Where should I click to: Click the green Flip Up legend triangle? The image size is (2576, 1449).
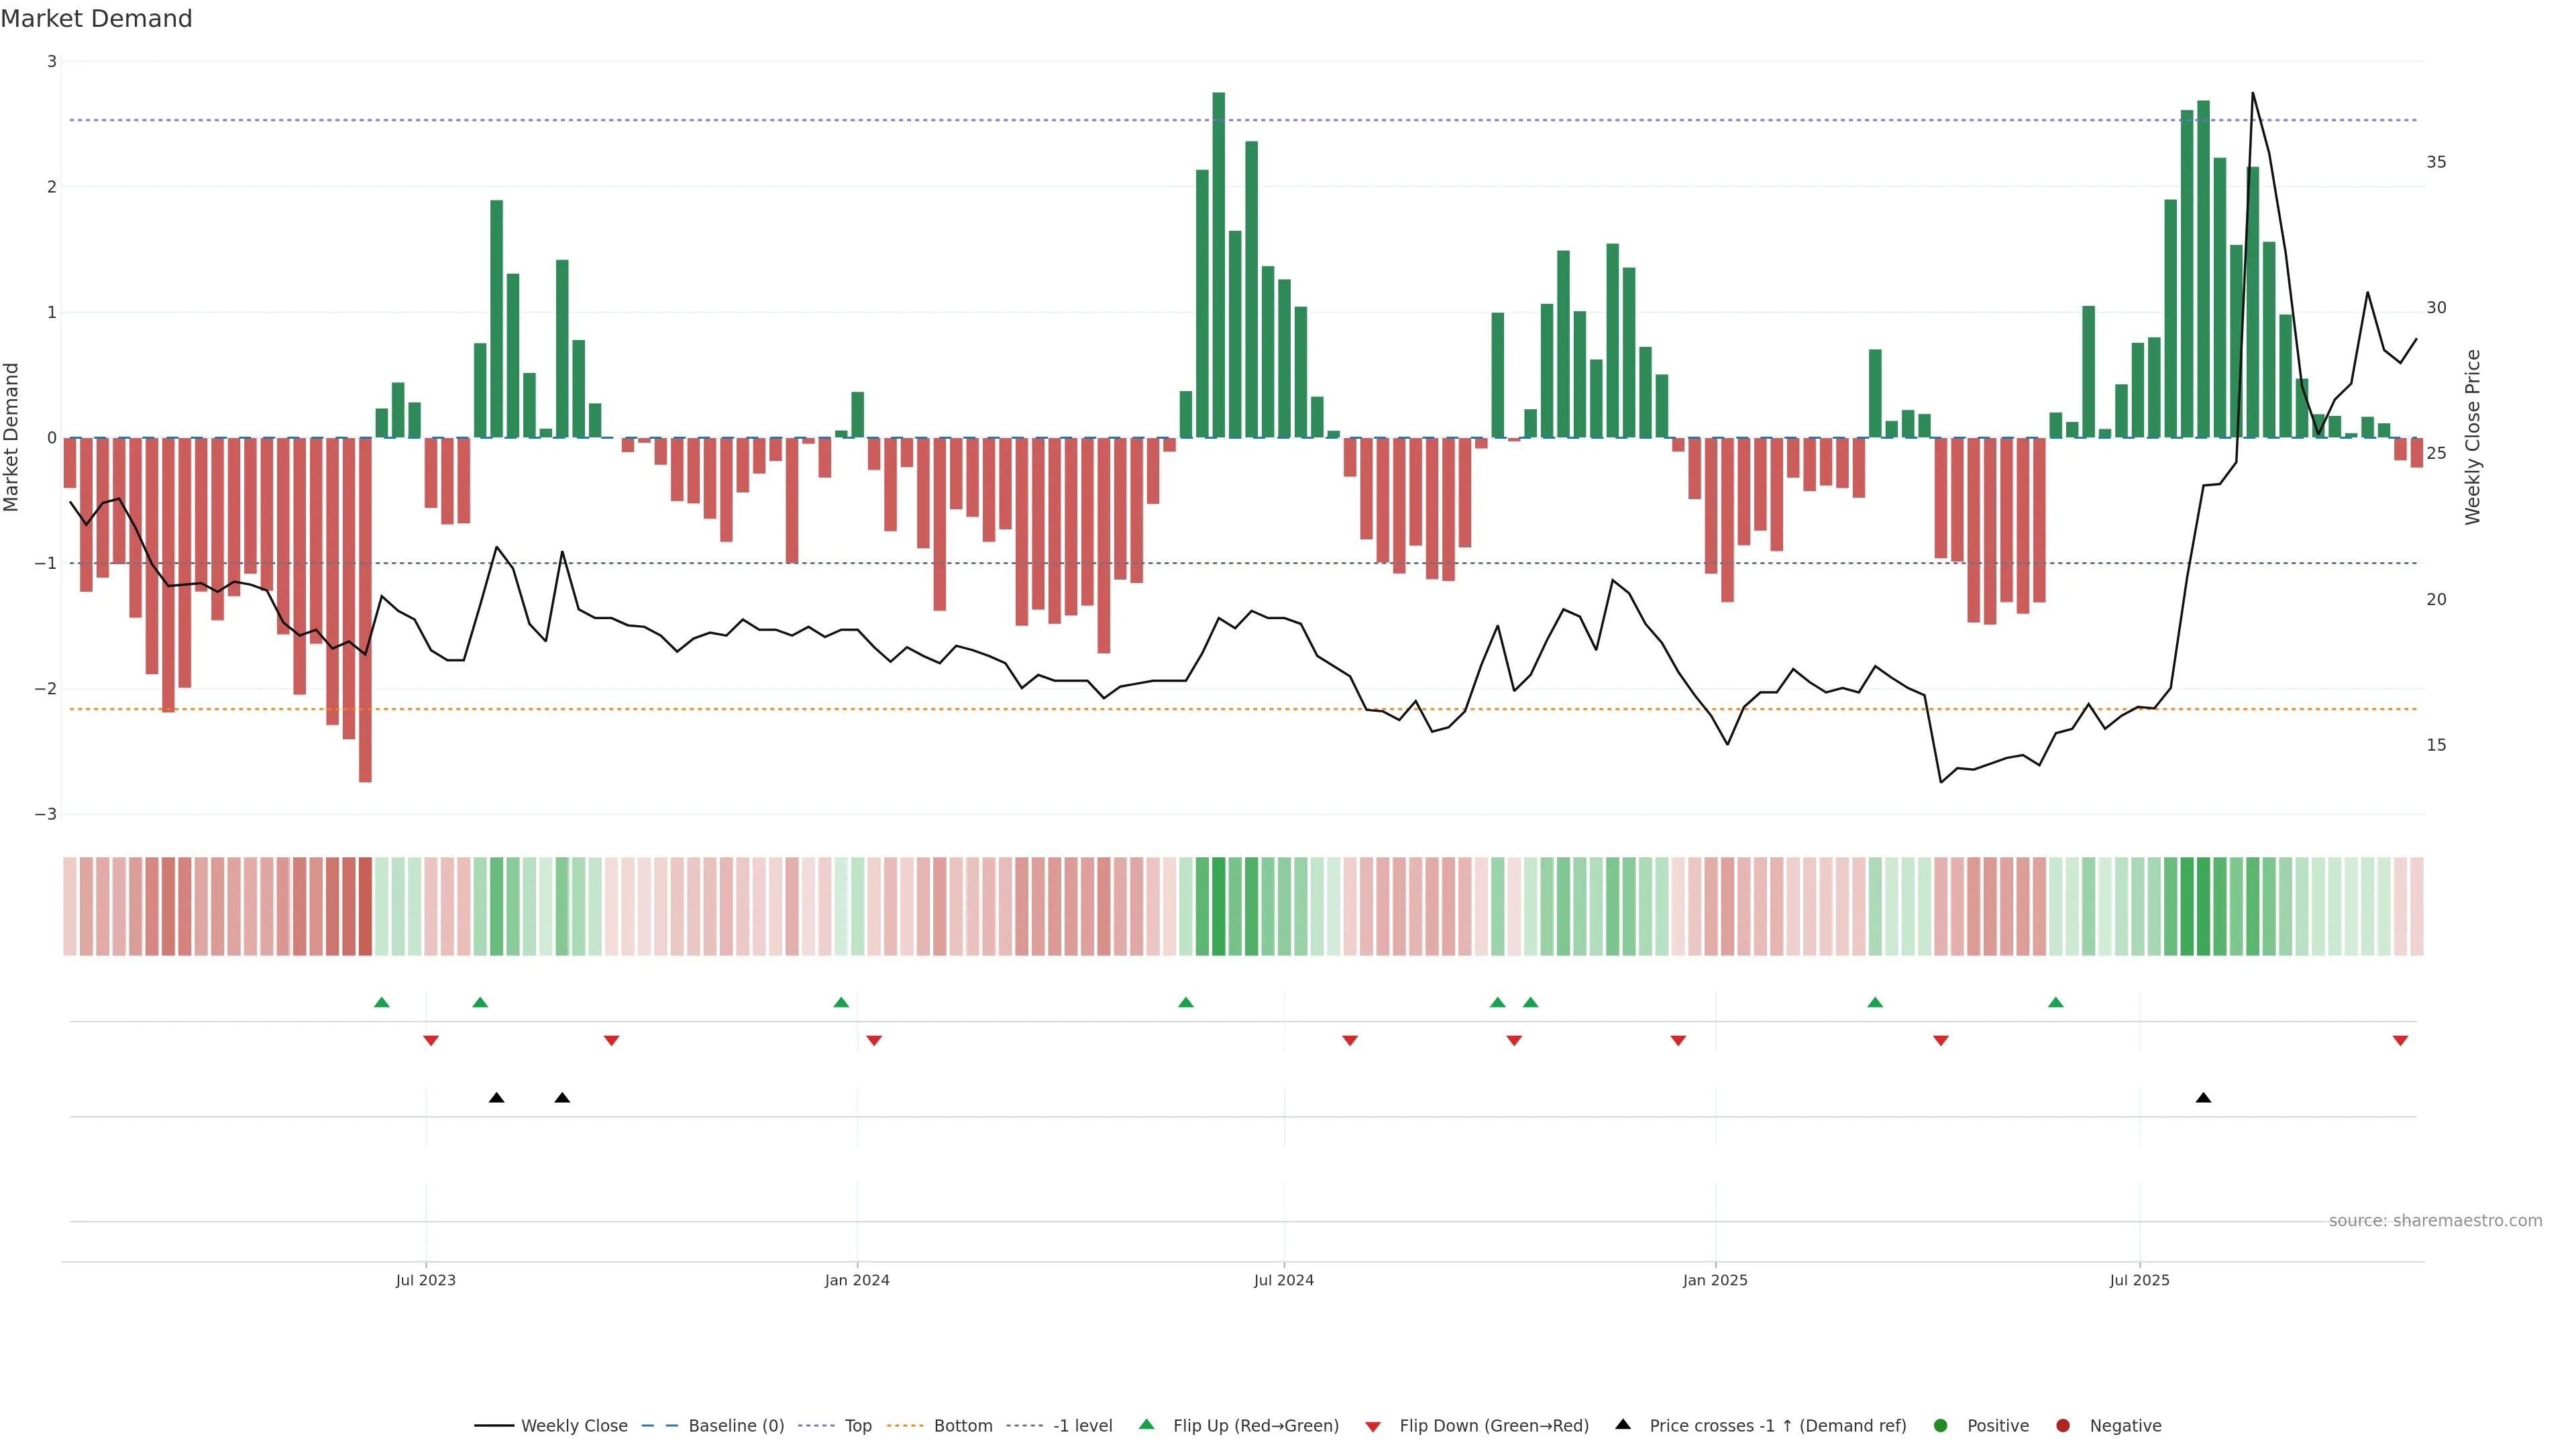point(1147,1425)
